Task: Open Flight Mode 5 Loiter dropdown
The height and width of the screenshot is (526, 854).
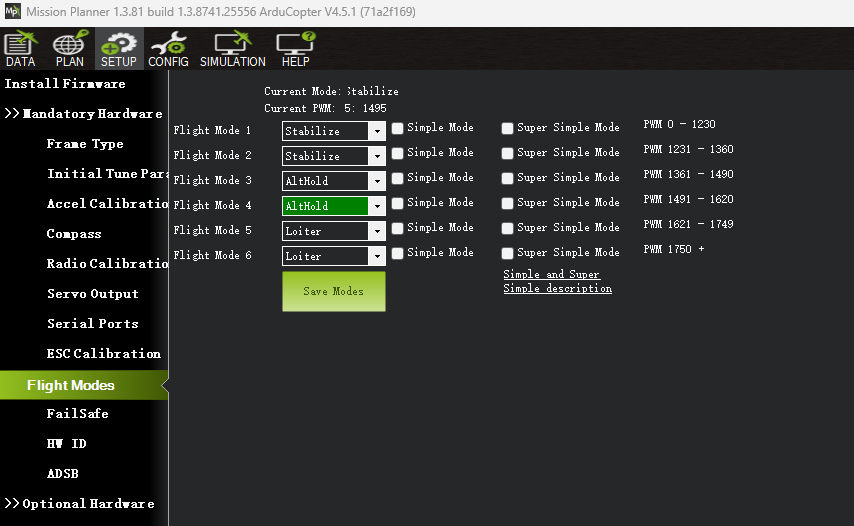Action: 333,231
